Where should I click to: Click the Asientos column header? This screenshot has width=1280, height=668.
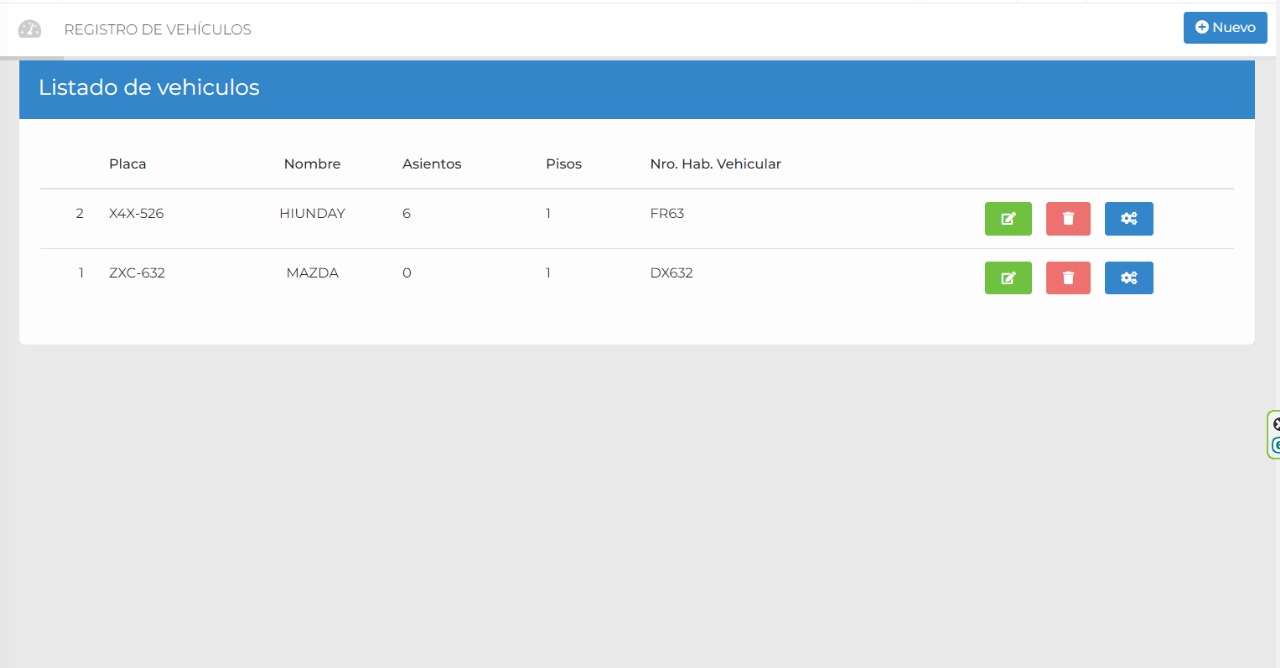click(x=431, y=164)
